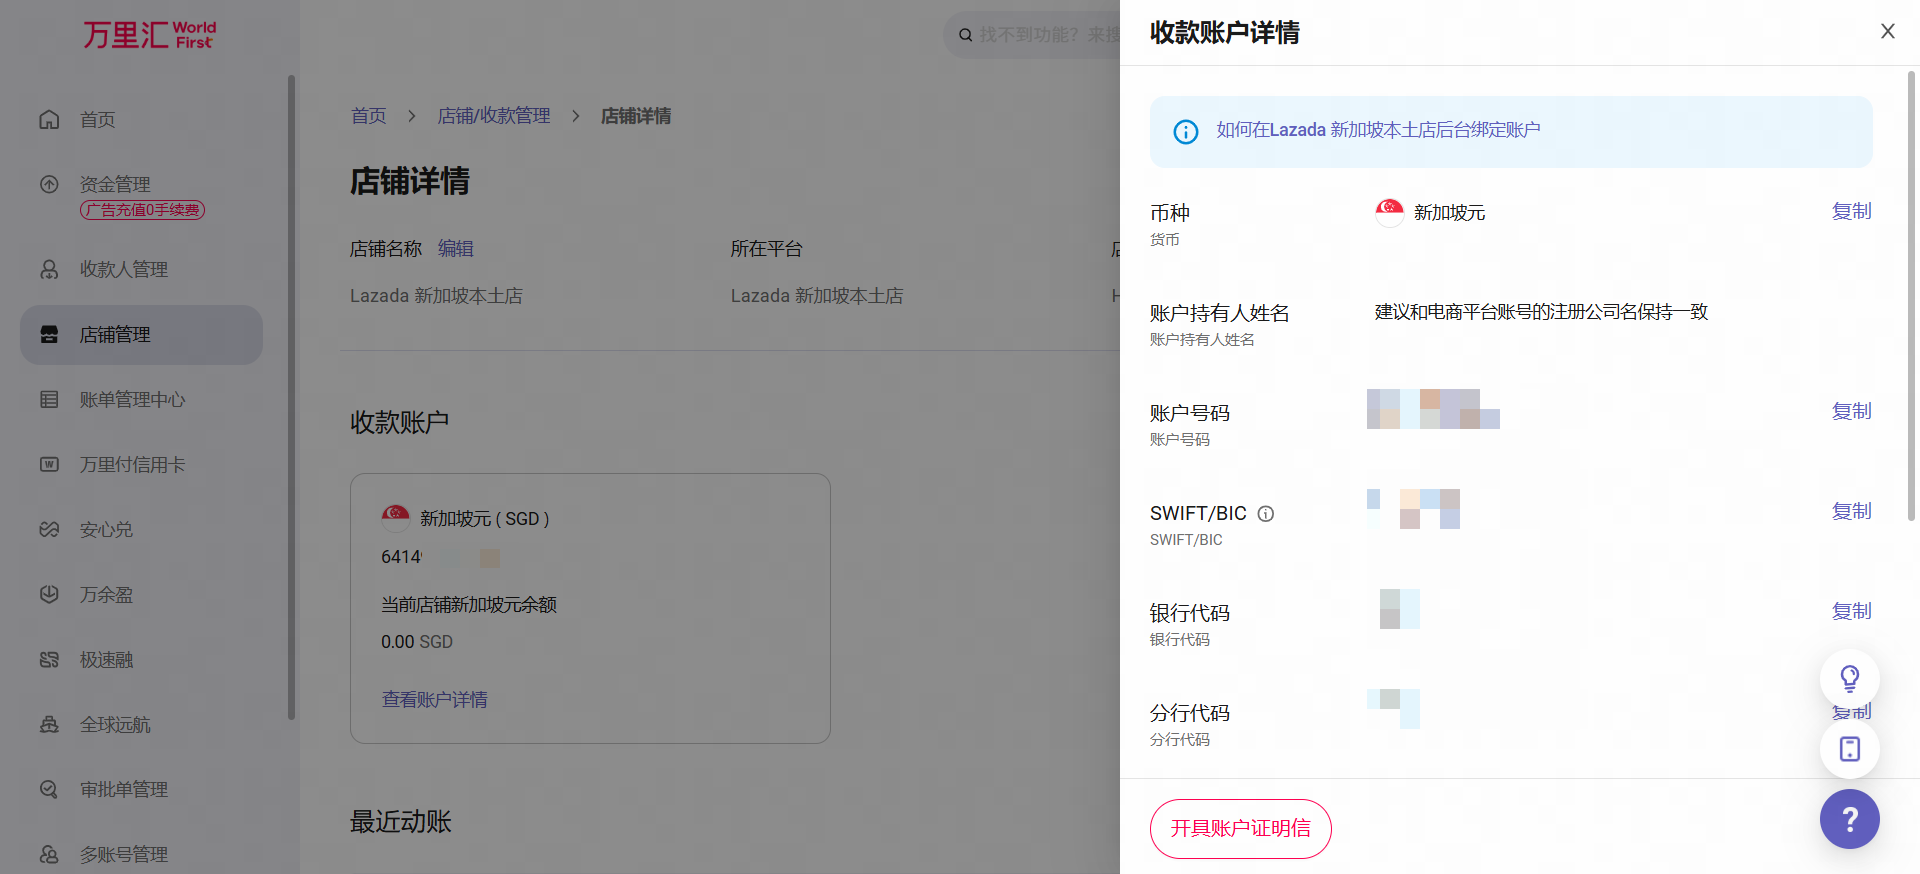This screenshot has height=874, width=1920.
Task: Click the 收款账户 section heading
Action: click(x=400, y=422)
